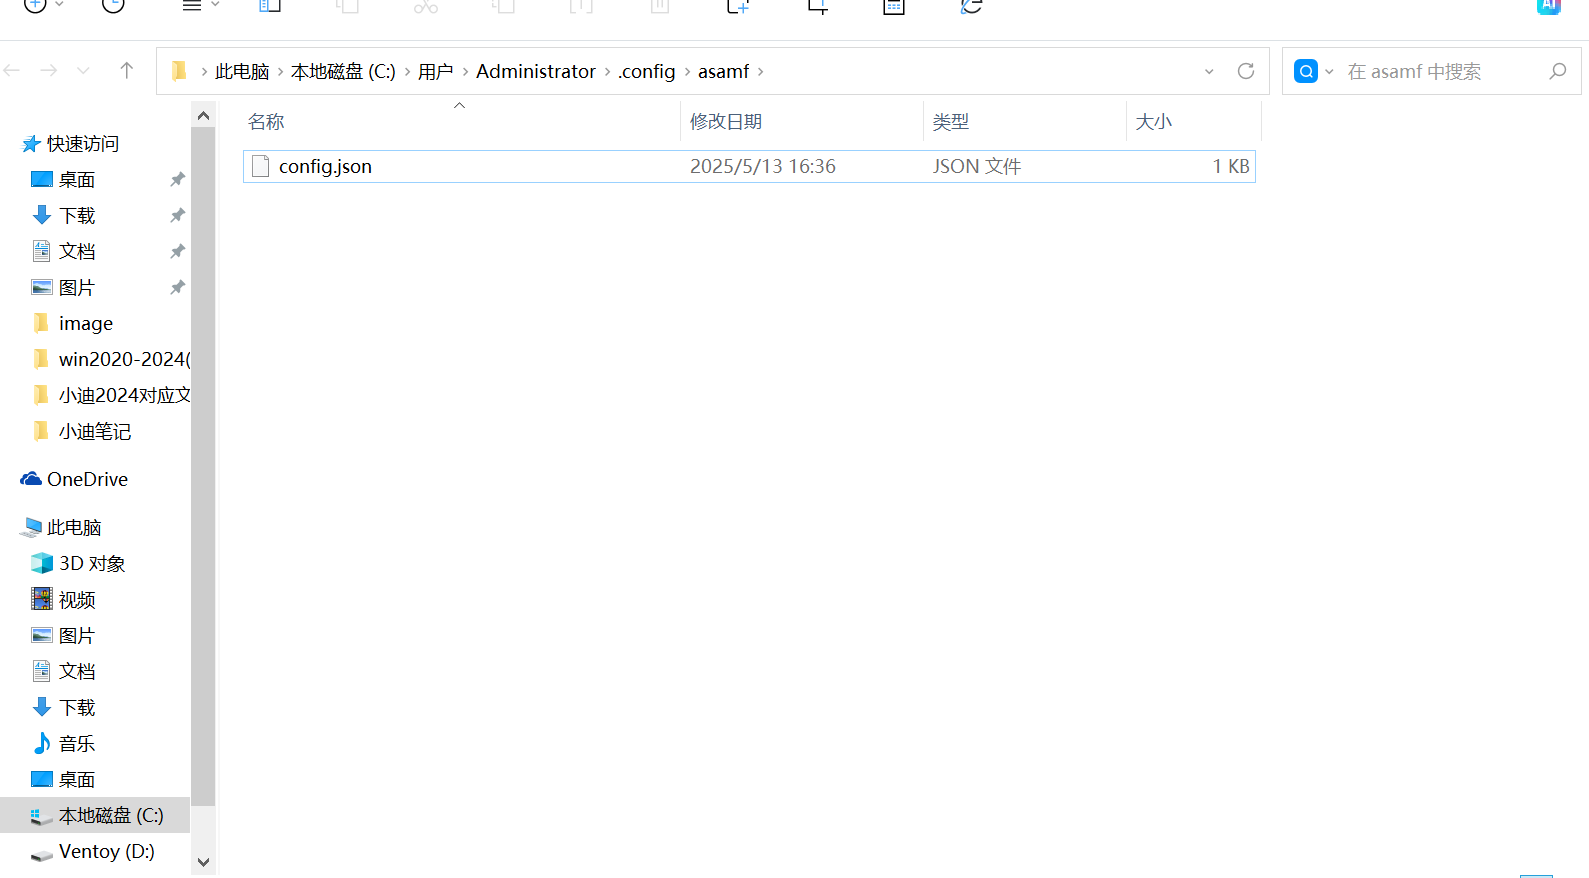Sort by 修改日期 column header

[726, 122]
